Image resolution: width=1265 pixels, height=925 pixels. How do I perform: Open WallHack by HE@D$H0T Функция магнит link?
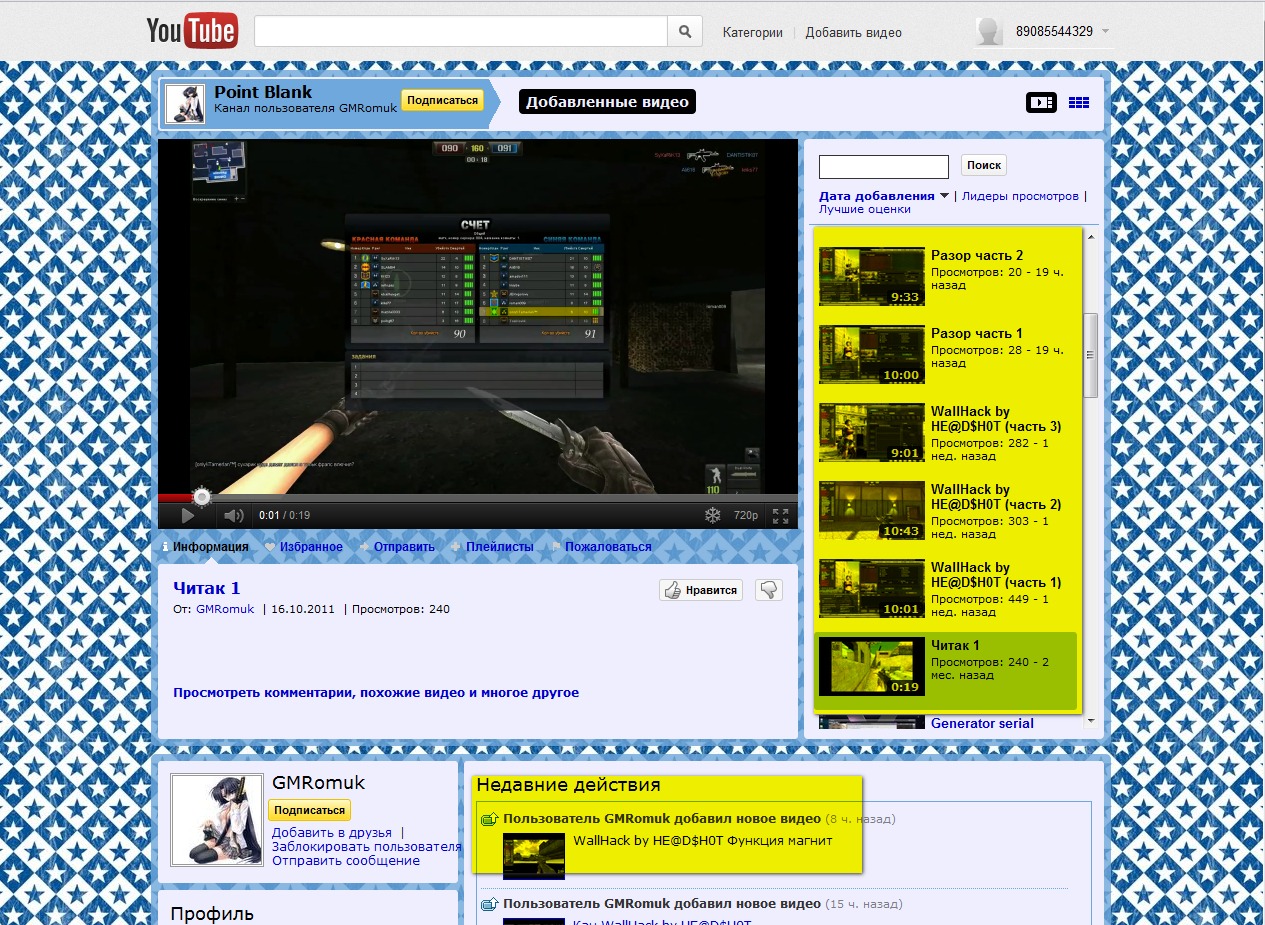[703, 840]
